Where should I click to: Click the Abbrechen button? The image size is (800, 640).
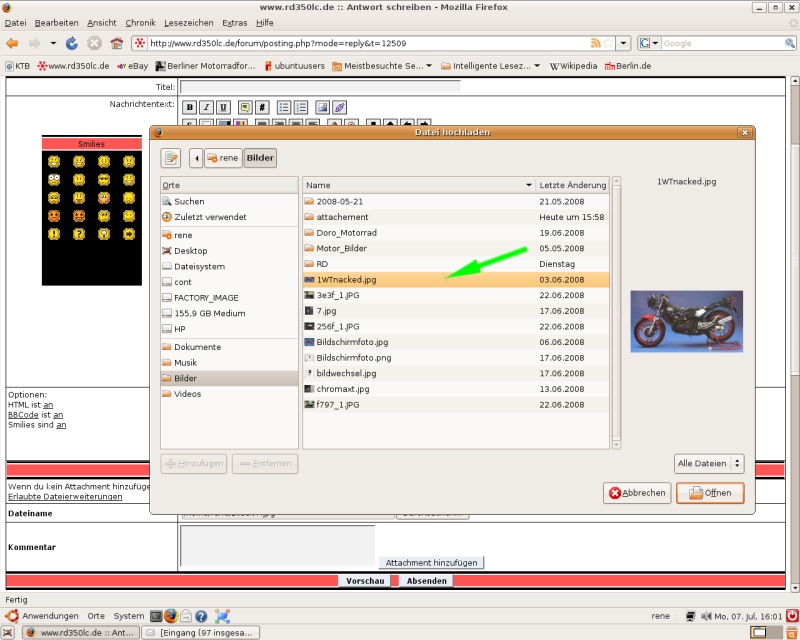pyautogui.click(x=636, y=492)
